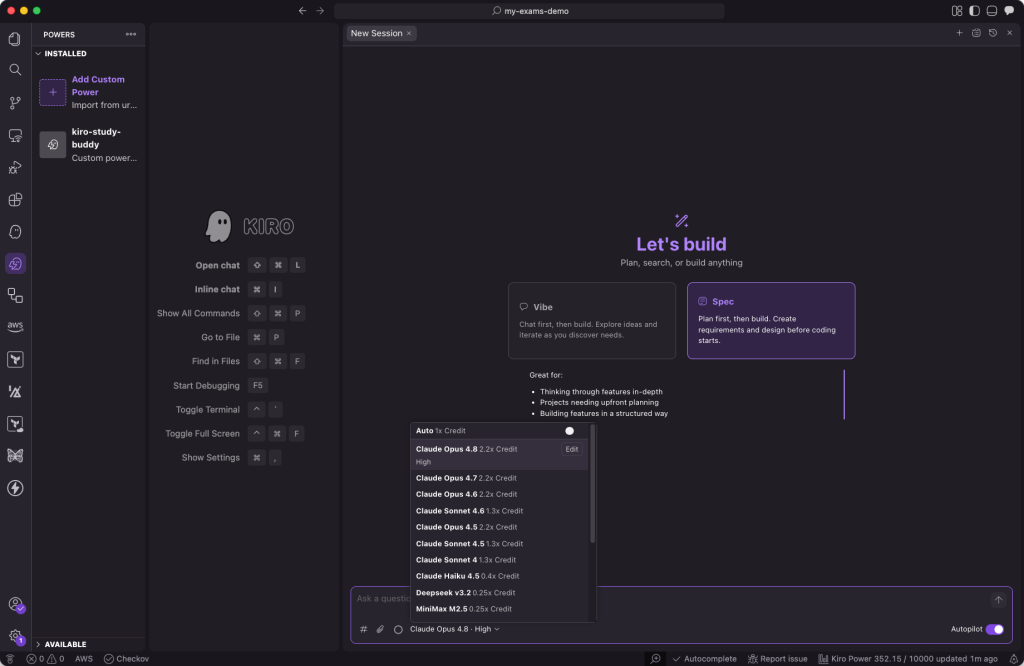Click the remote window icon in status bar
Screen dimensions: 1024x666
tap(10, 659)
